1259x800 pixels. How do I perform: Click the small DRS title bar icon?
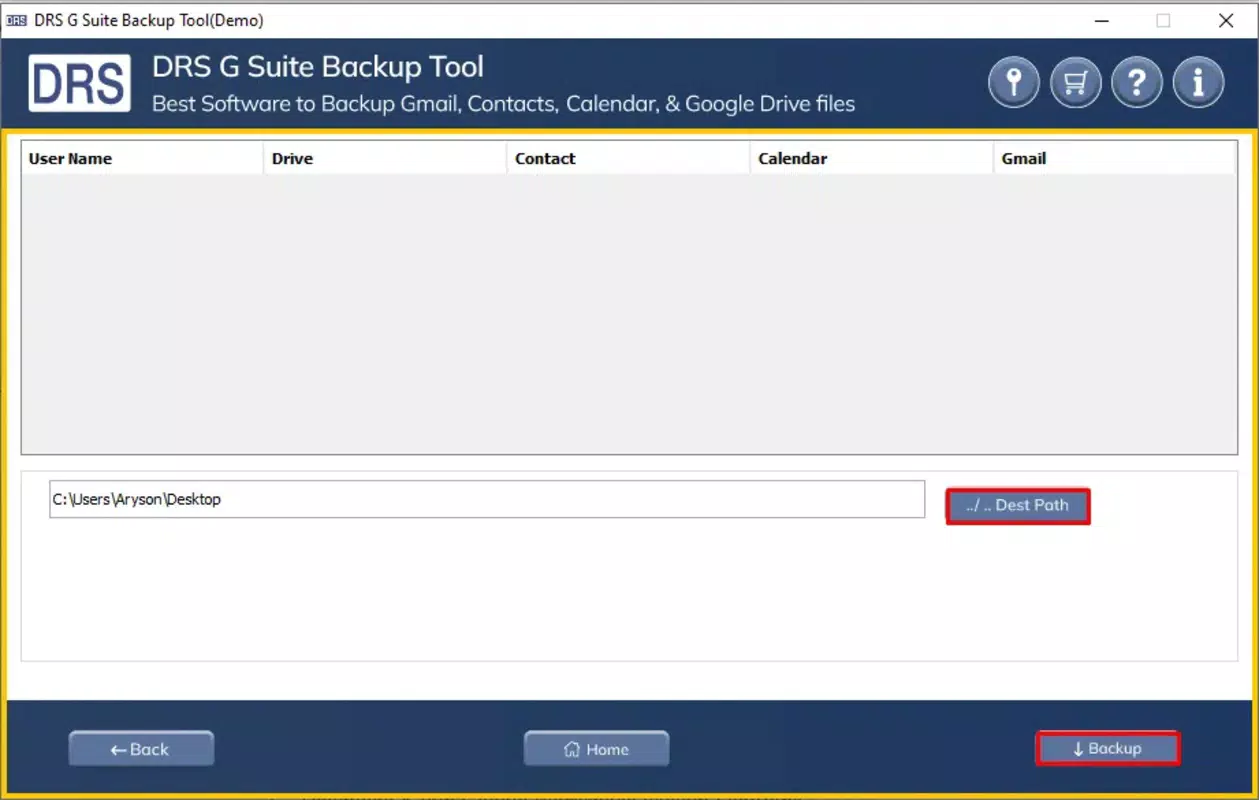click(x=16, y=20)
